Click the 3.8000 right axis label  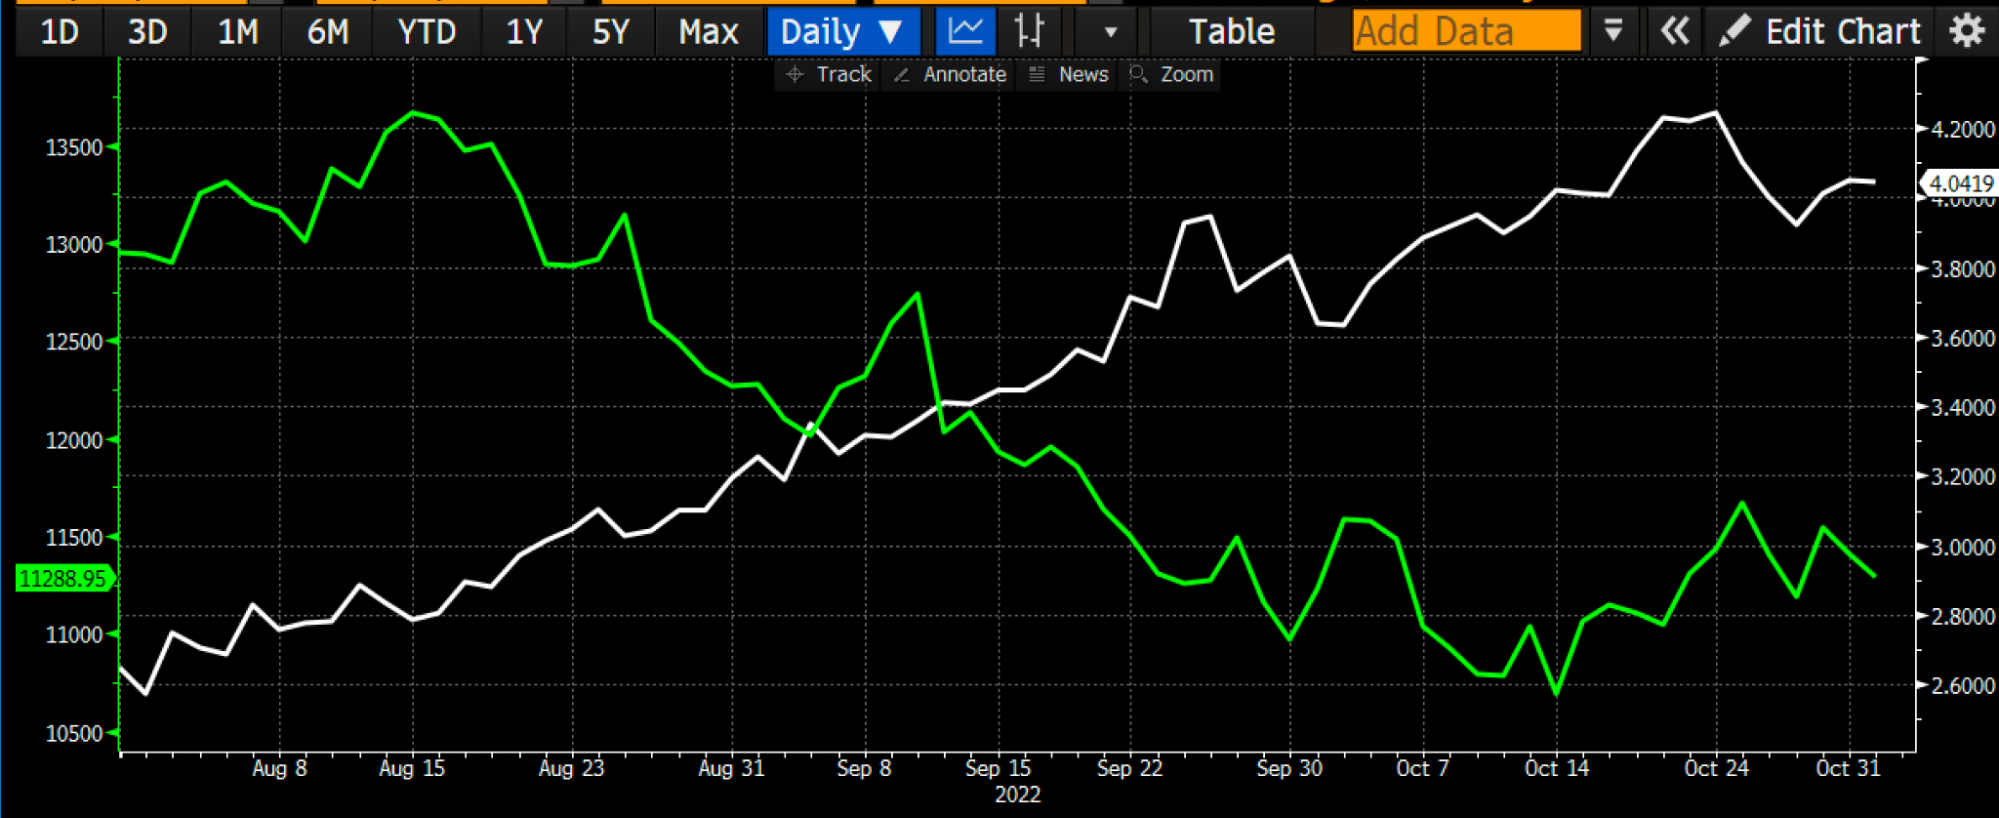point(1962,269)
